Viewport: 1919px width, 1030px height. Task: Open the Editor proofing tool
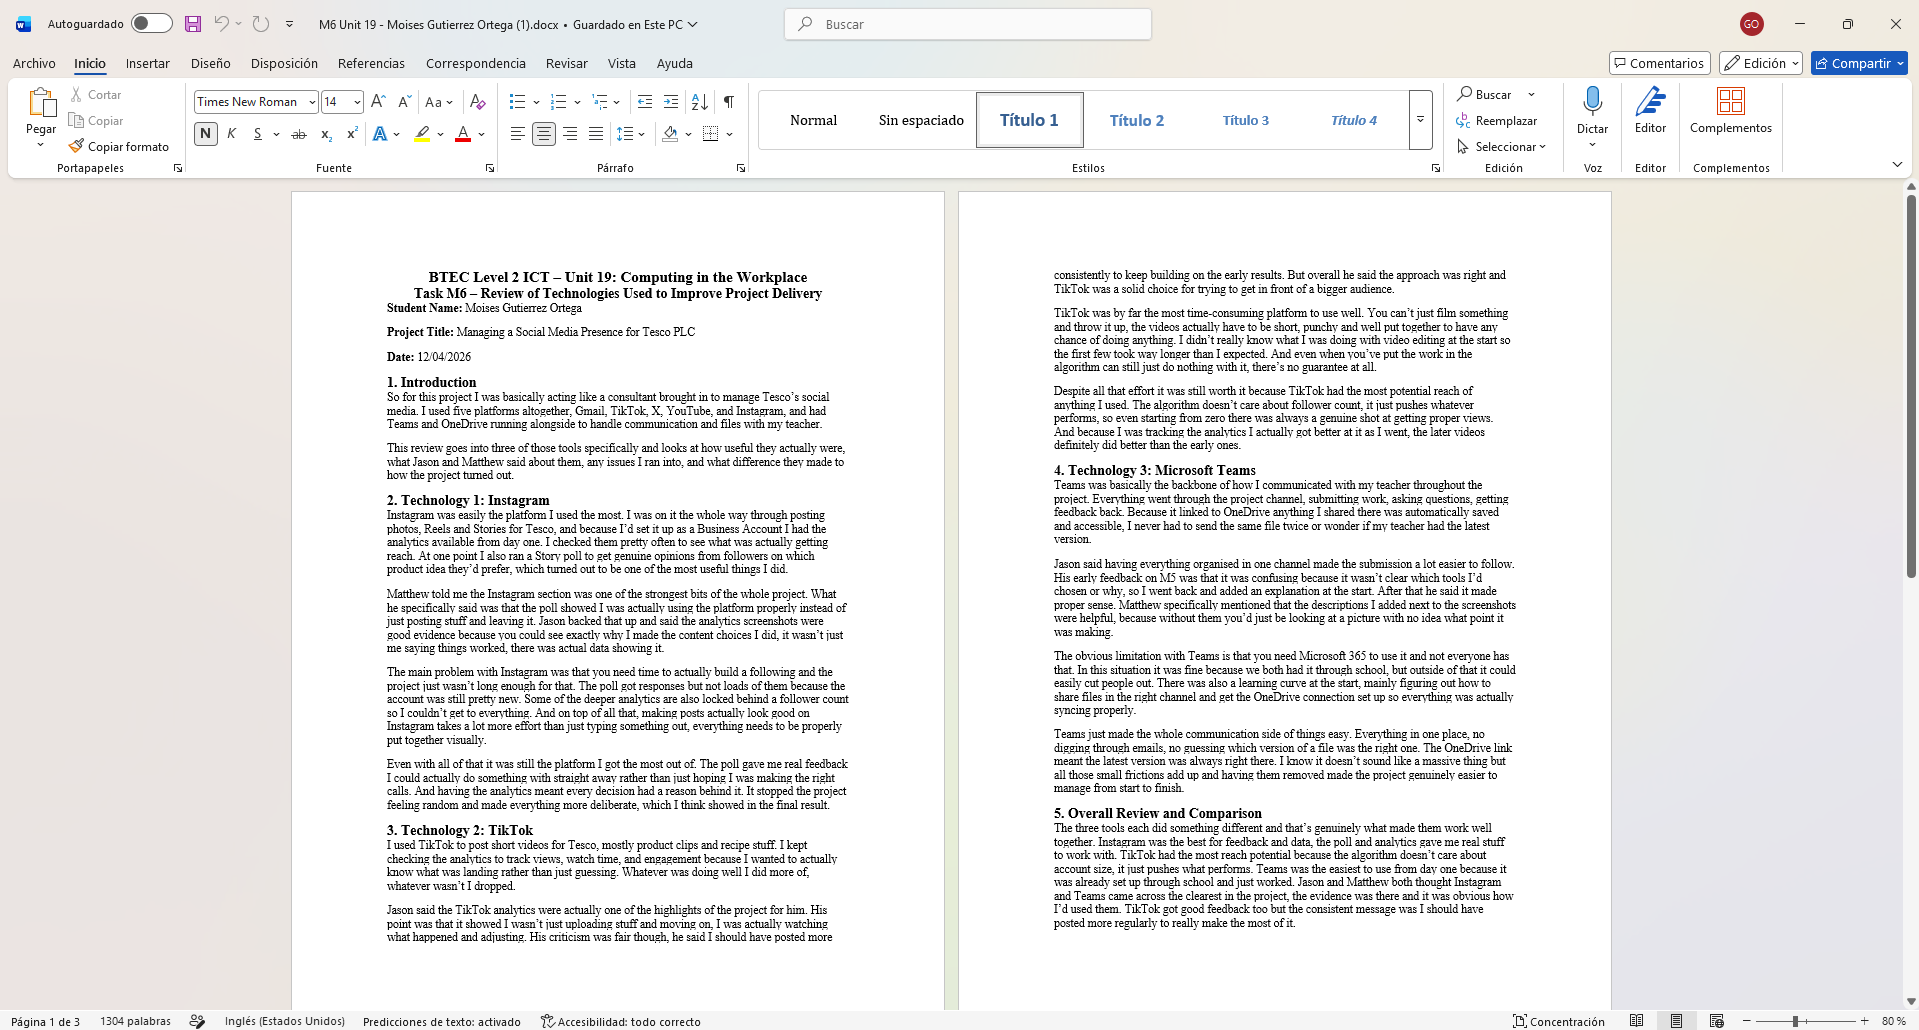(1650, 110)
